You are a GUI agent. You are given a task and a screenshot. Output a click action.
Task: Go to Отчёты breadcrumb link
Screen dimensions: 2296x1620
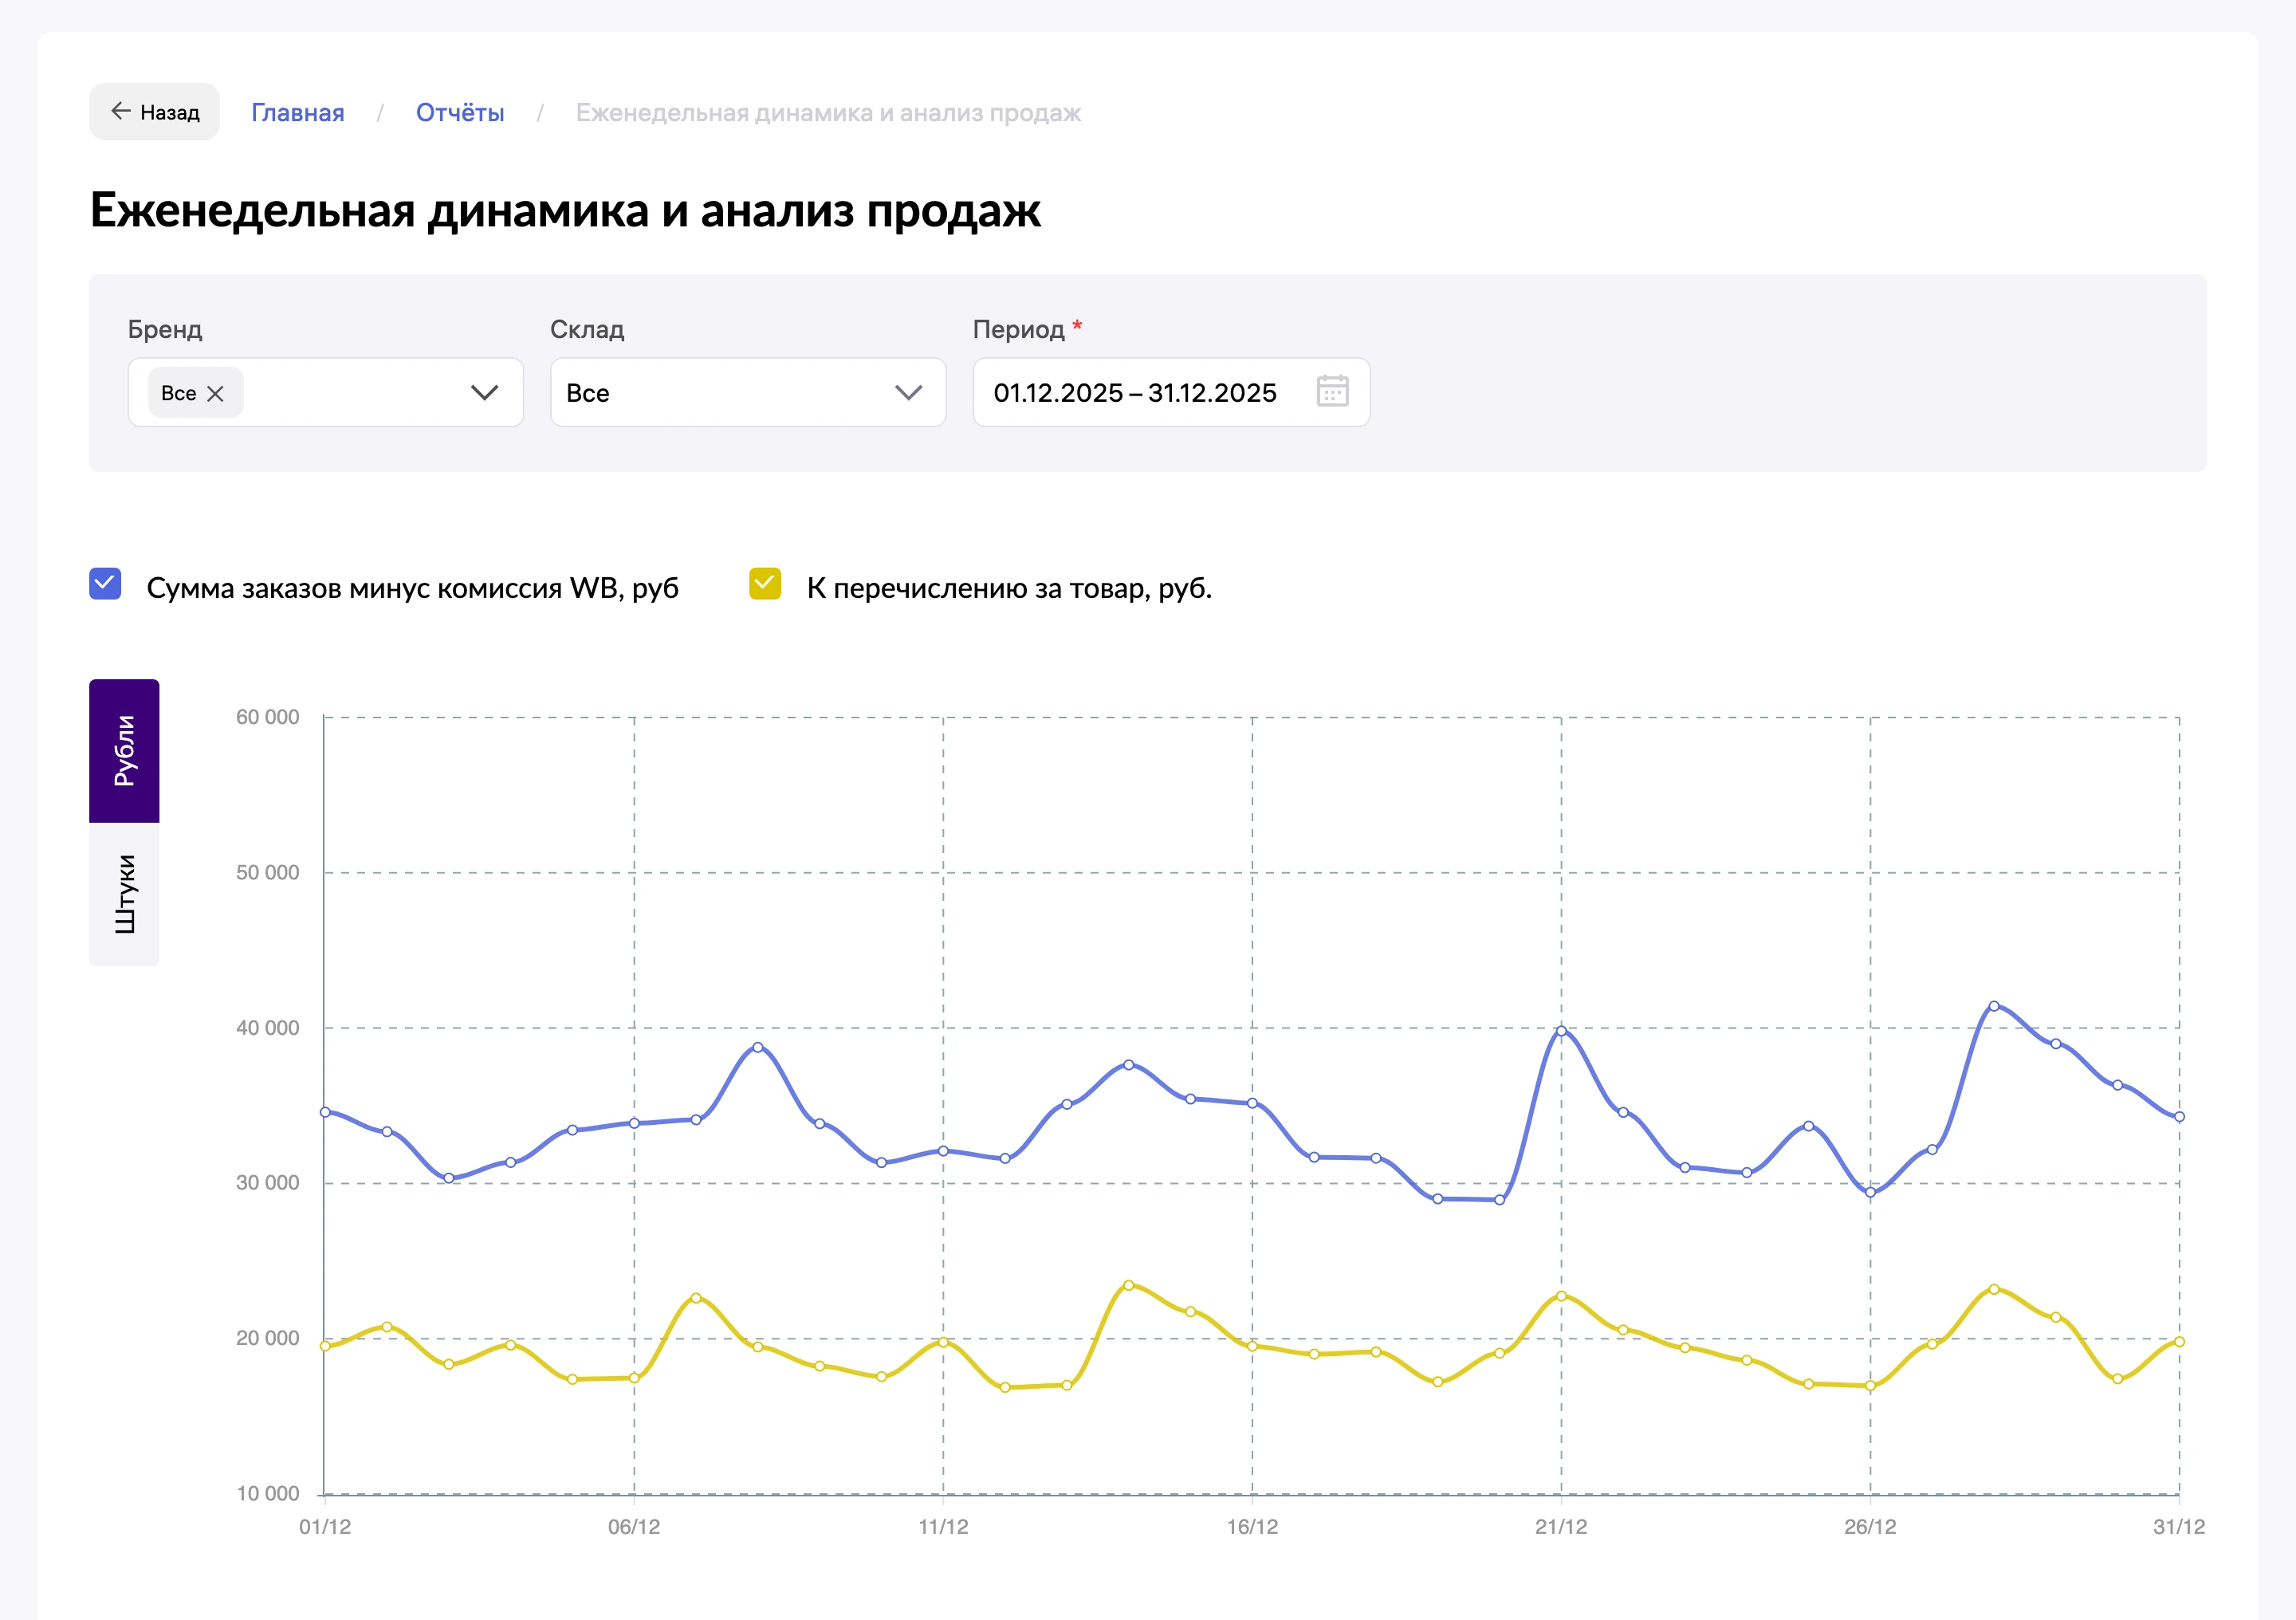(460, 113)
